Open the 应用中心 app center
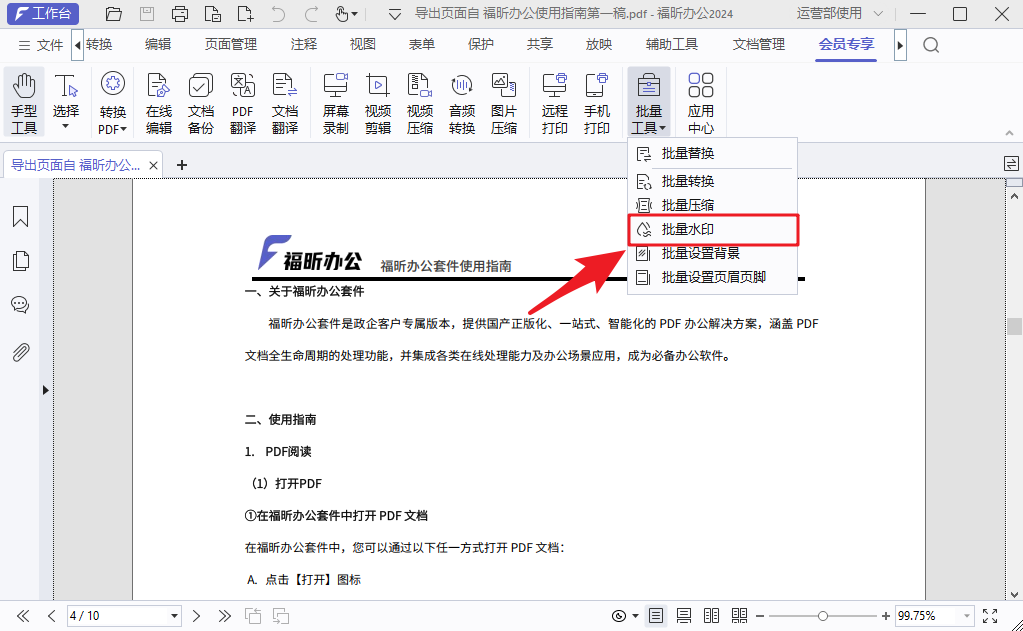 coord(700,100)
